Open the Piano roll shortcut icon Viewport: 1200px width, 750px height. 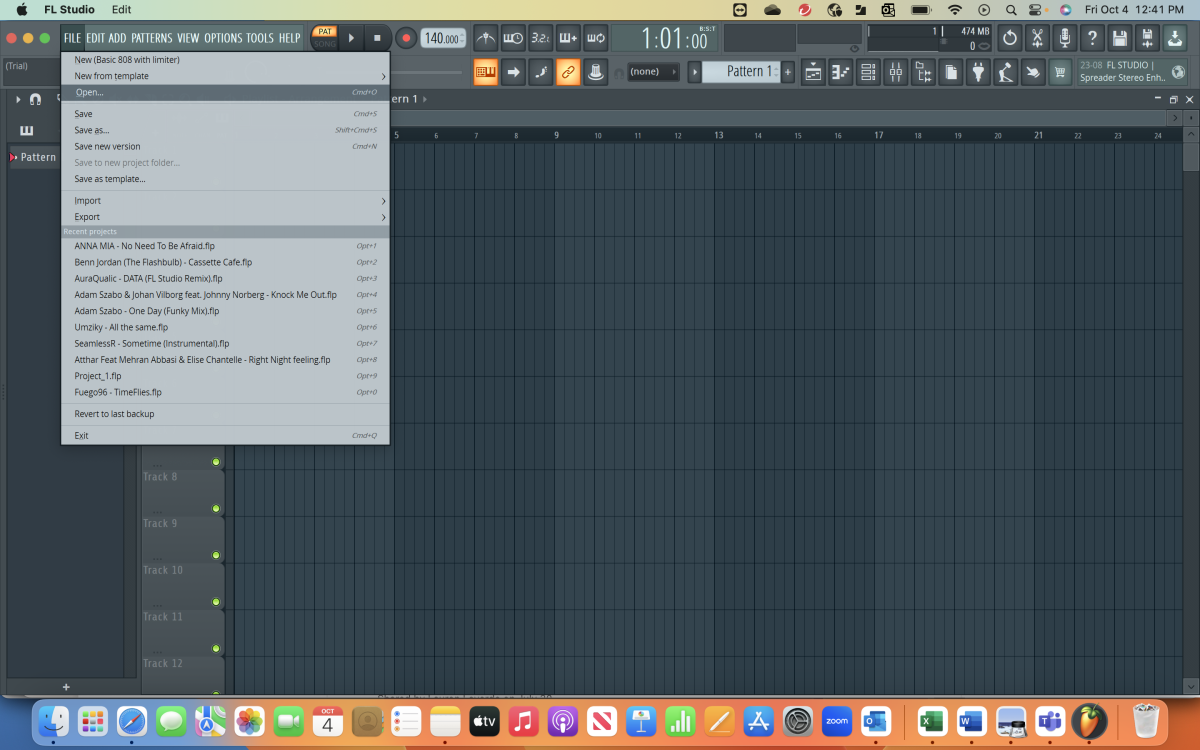841,71
